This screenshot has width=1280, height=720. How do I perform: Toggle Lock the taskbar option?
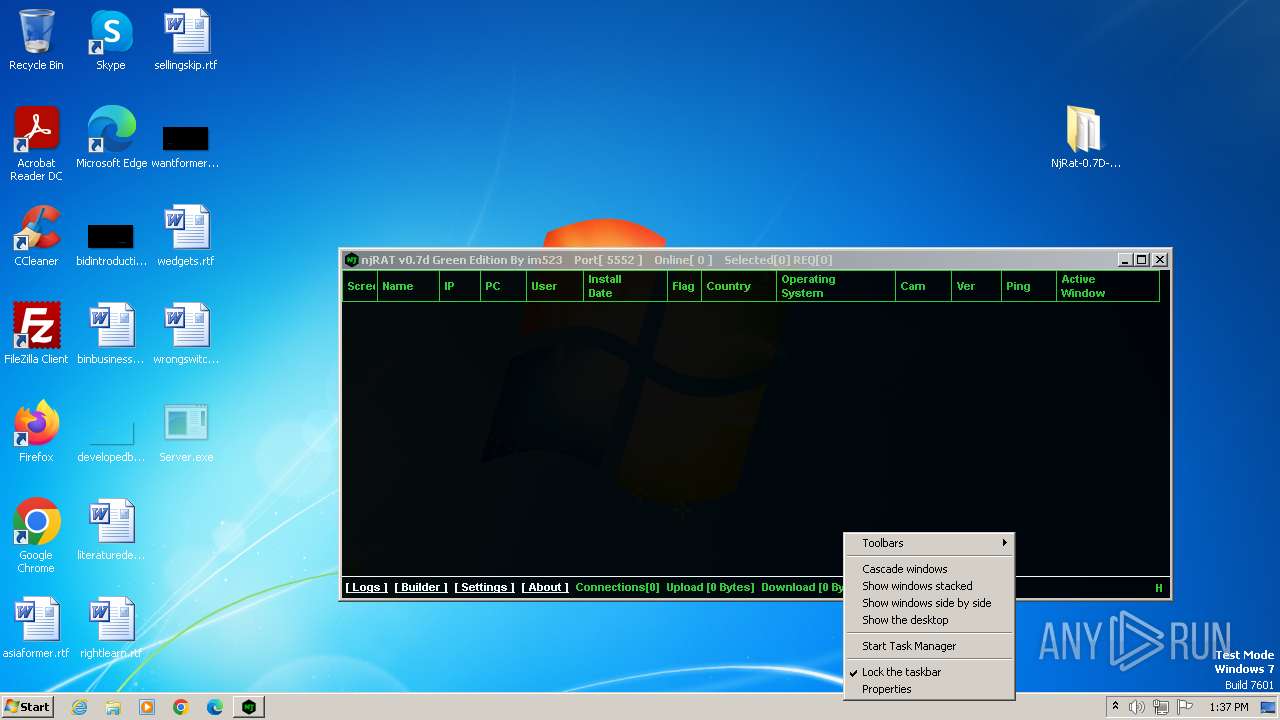click(x=929, y=672)
